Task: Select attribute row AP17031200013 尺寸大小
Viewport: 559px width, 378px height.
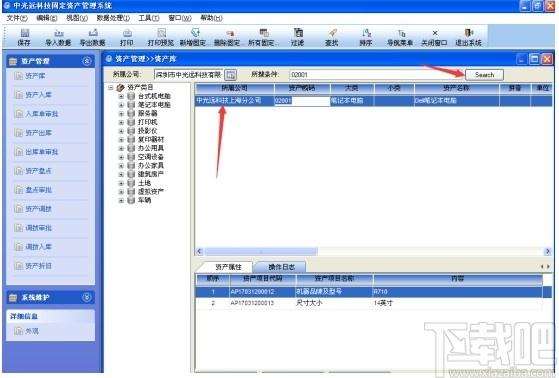Action: pyautogui.click(x=369, y=303)
